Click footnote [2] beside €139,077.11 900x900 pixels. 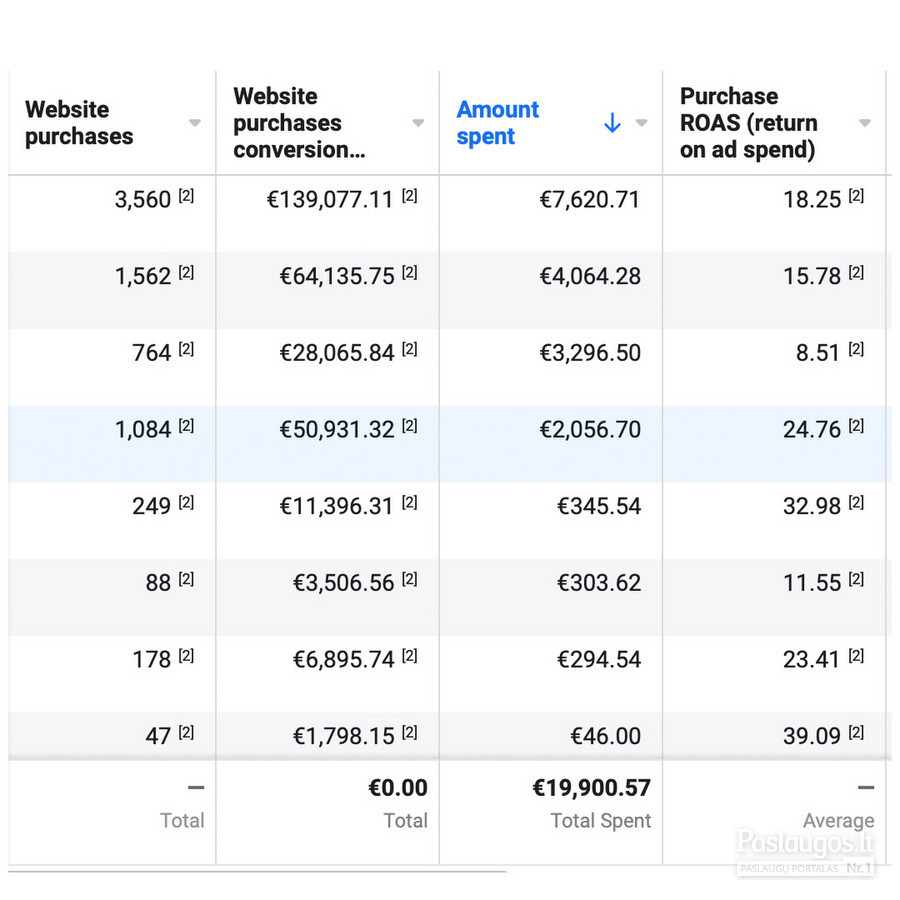(409, 196)
